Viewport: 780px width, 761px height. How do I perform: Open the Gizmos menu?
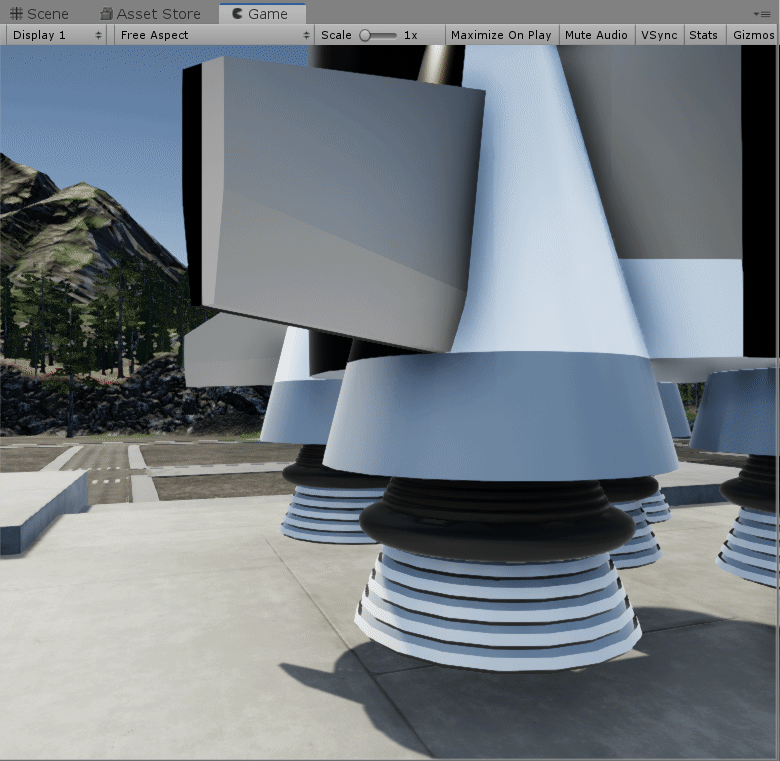pos(753,35)
